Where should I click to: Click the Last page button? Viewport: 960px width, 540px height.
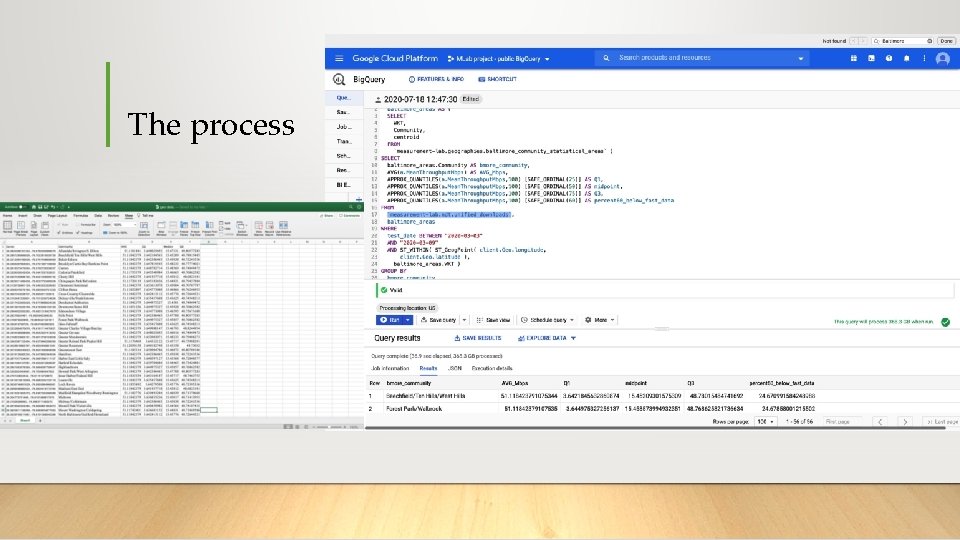click(x=942, y=422)
